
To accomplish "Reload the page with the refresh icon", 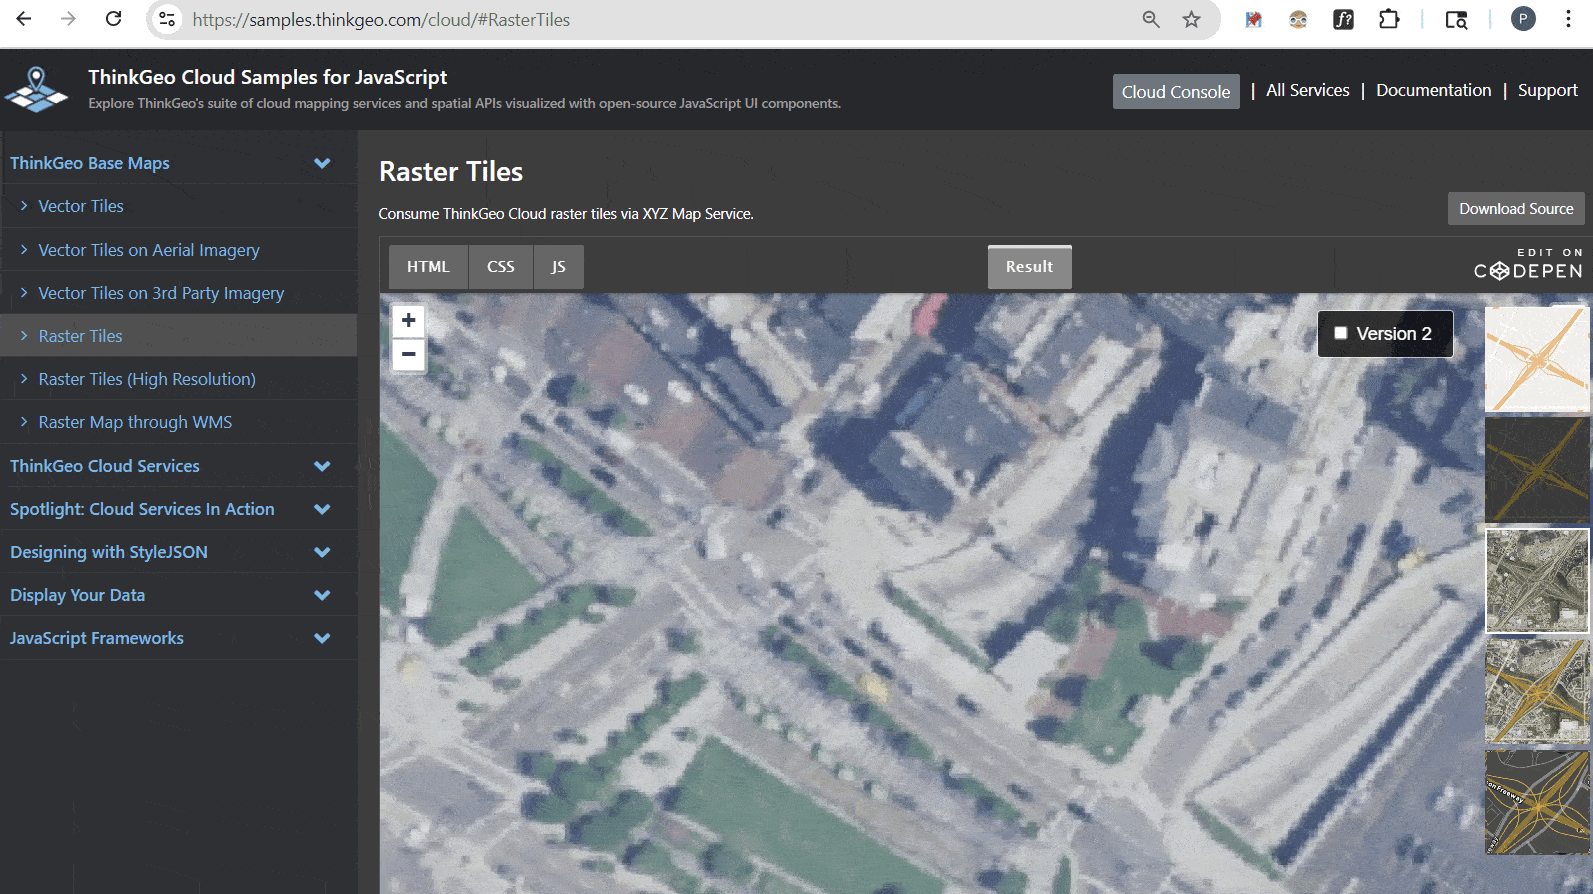I will 114,19.
